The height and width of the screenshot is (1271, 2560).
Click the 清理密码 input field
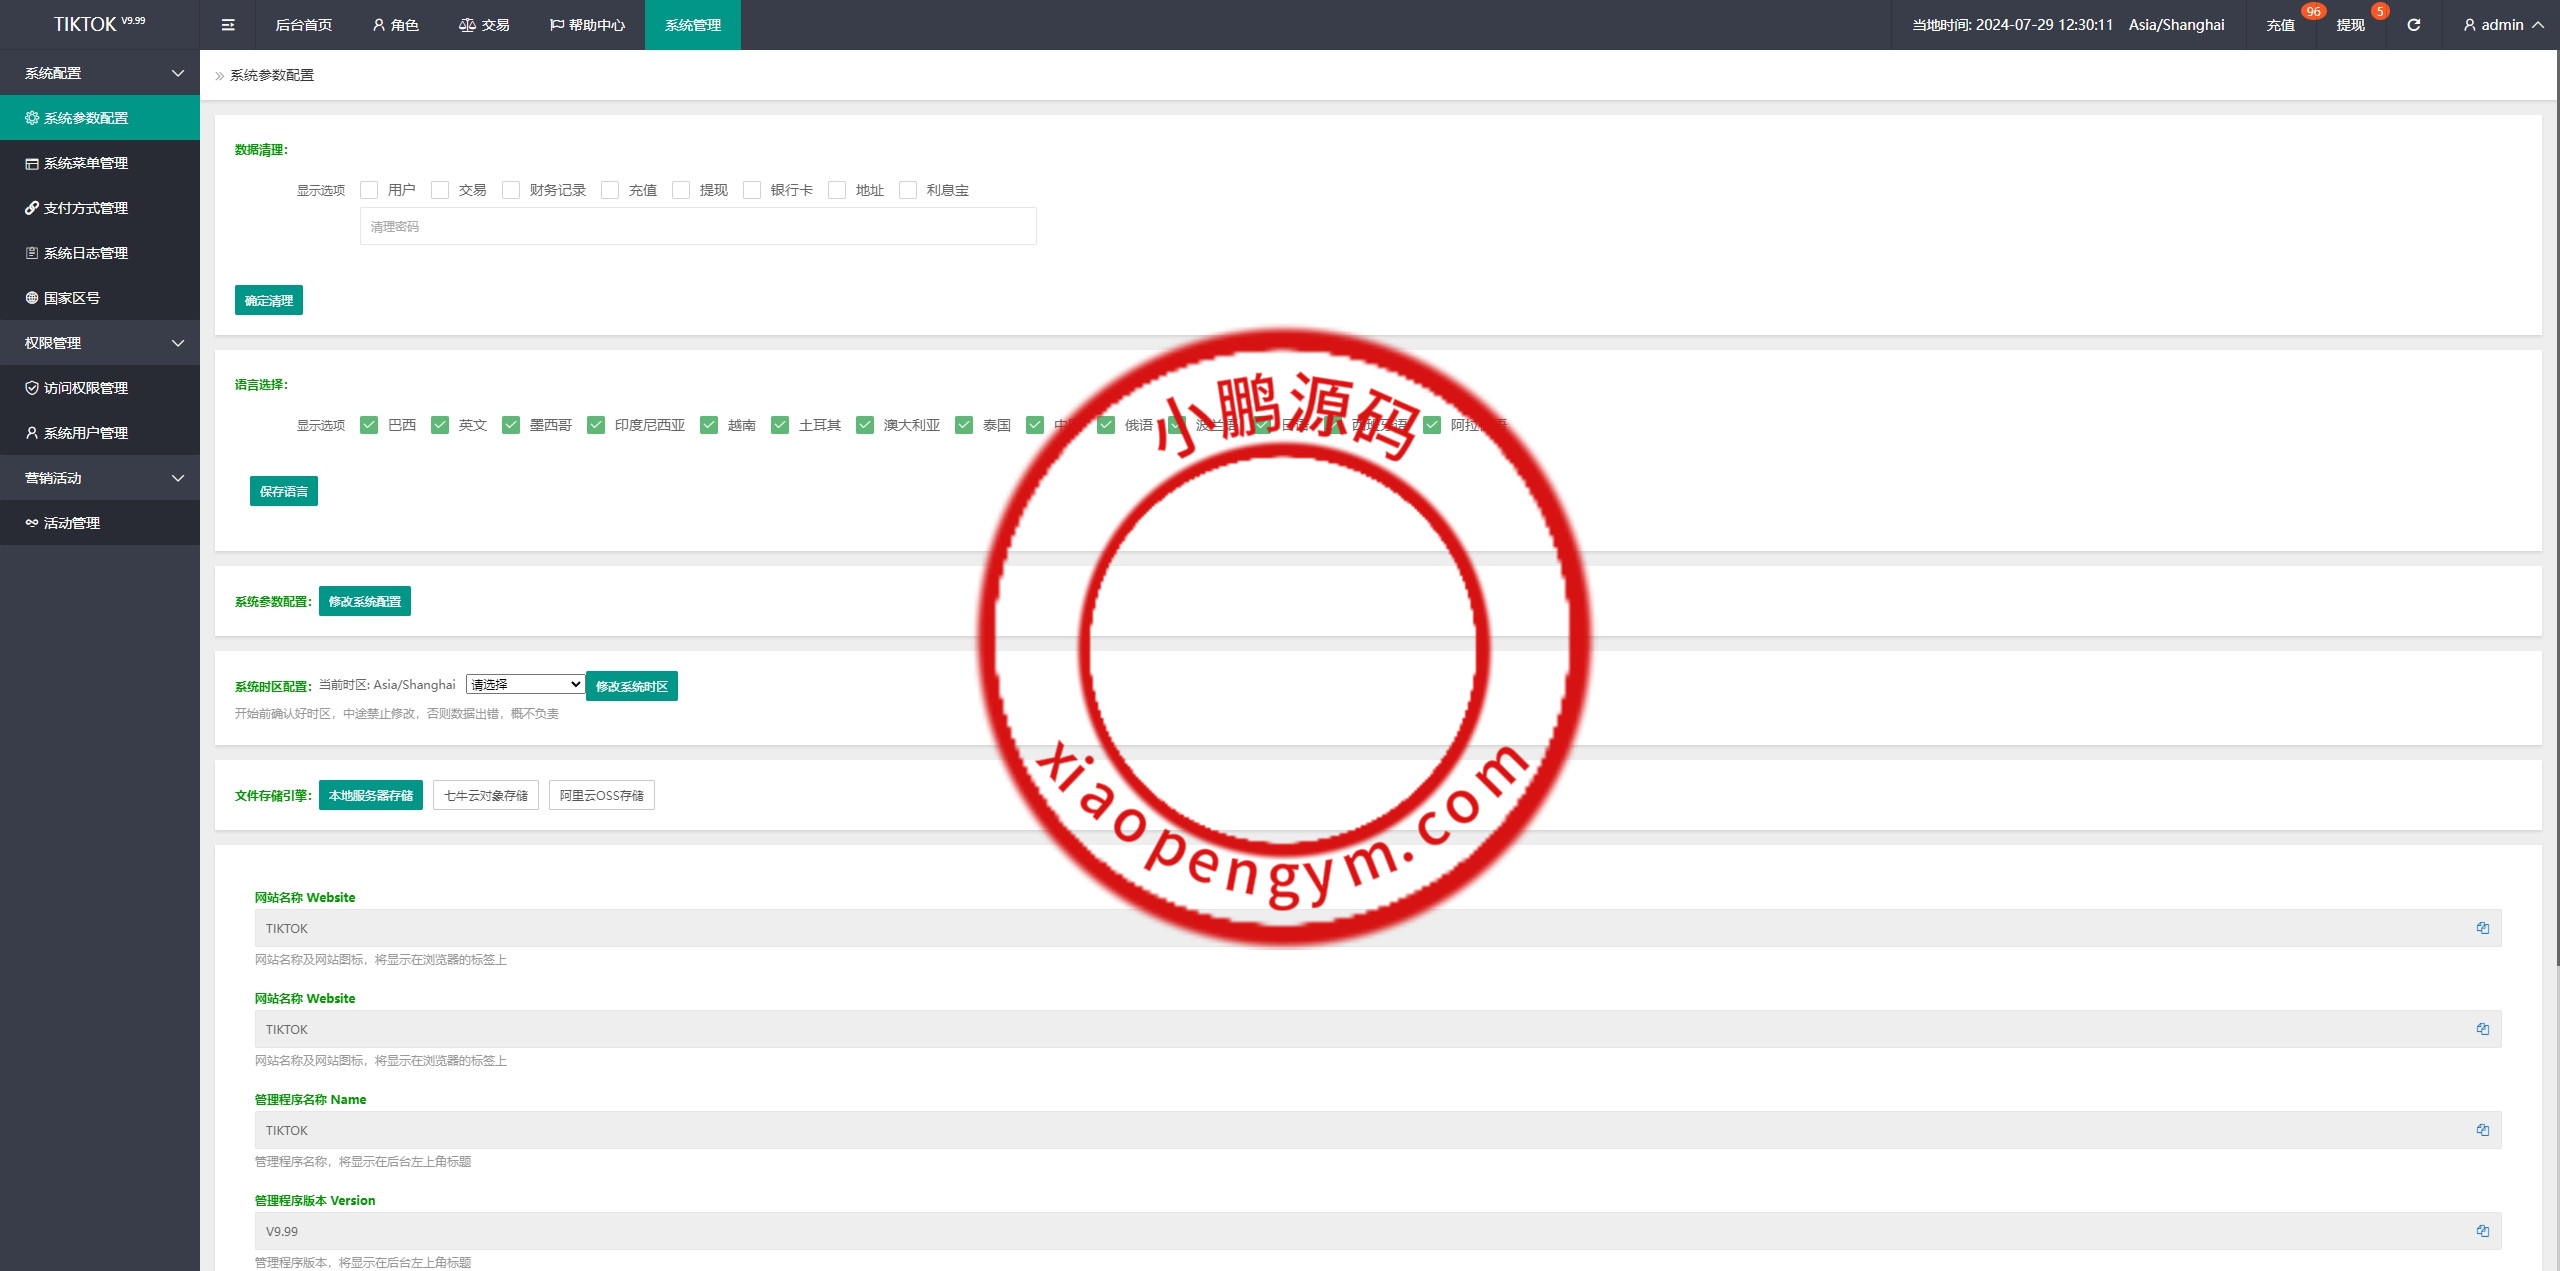coord(698,226)
